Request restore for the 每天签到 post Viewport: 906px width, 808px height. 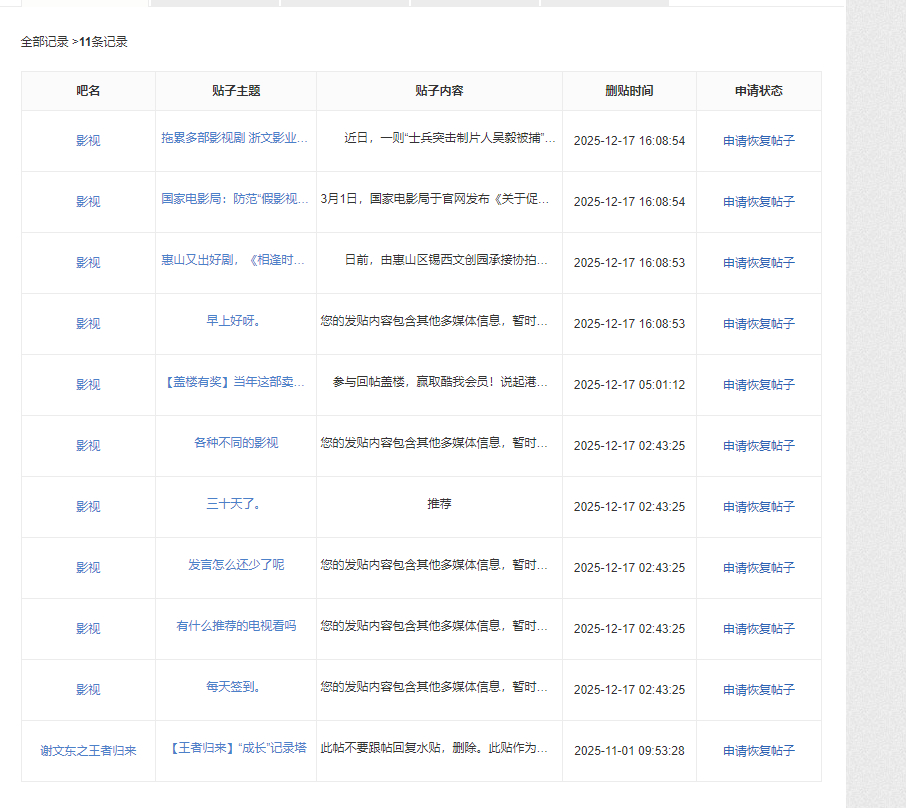pyautogui.click(x=758, y=690)
